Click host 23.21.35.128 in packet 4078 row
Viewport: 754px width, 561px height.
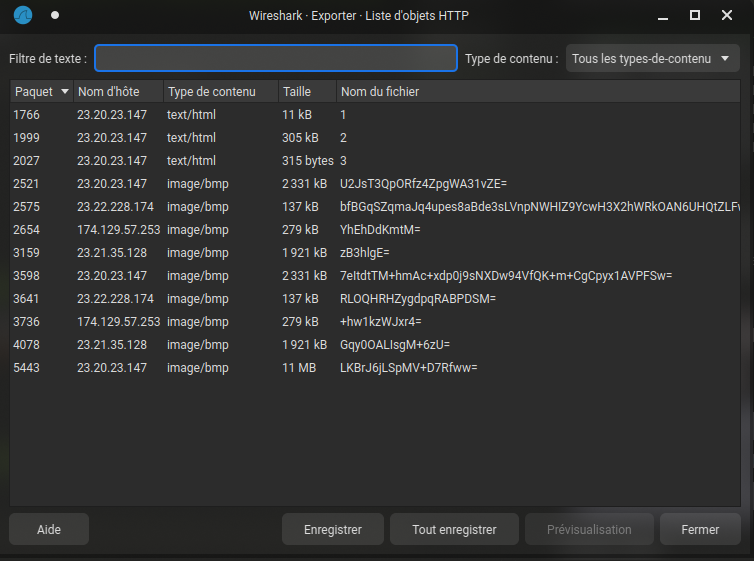click(x=112, y=345)
